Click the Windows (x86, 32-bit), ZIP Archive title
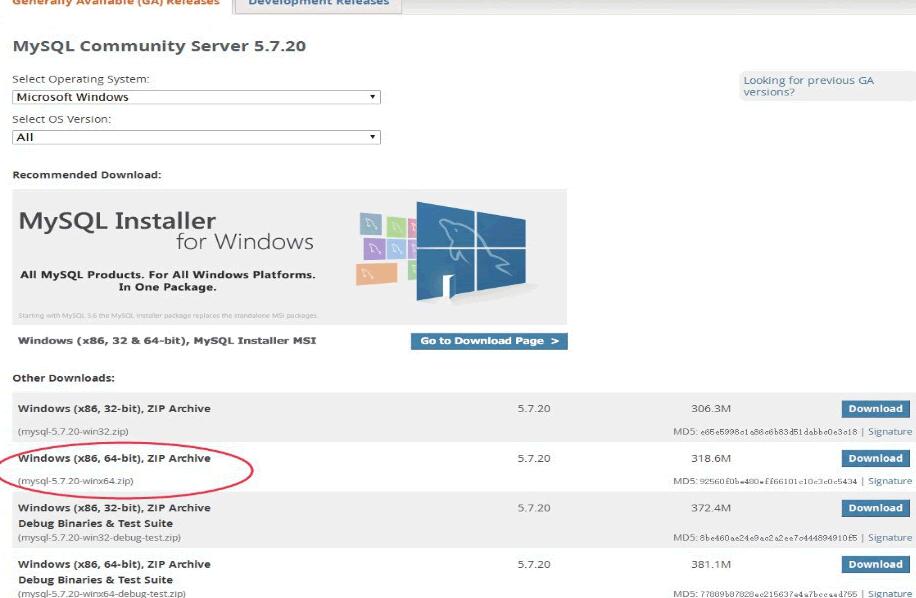Image resolution: width=916 pixels, height=598 pixels. tap(114, 409)
